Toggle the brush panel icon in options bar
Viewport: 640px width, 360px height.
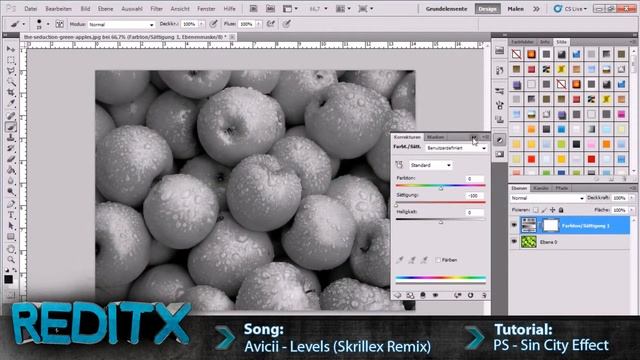coord(60,24)
